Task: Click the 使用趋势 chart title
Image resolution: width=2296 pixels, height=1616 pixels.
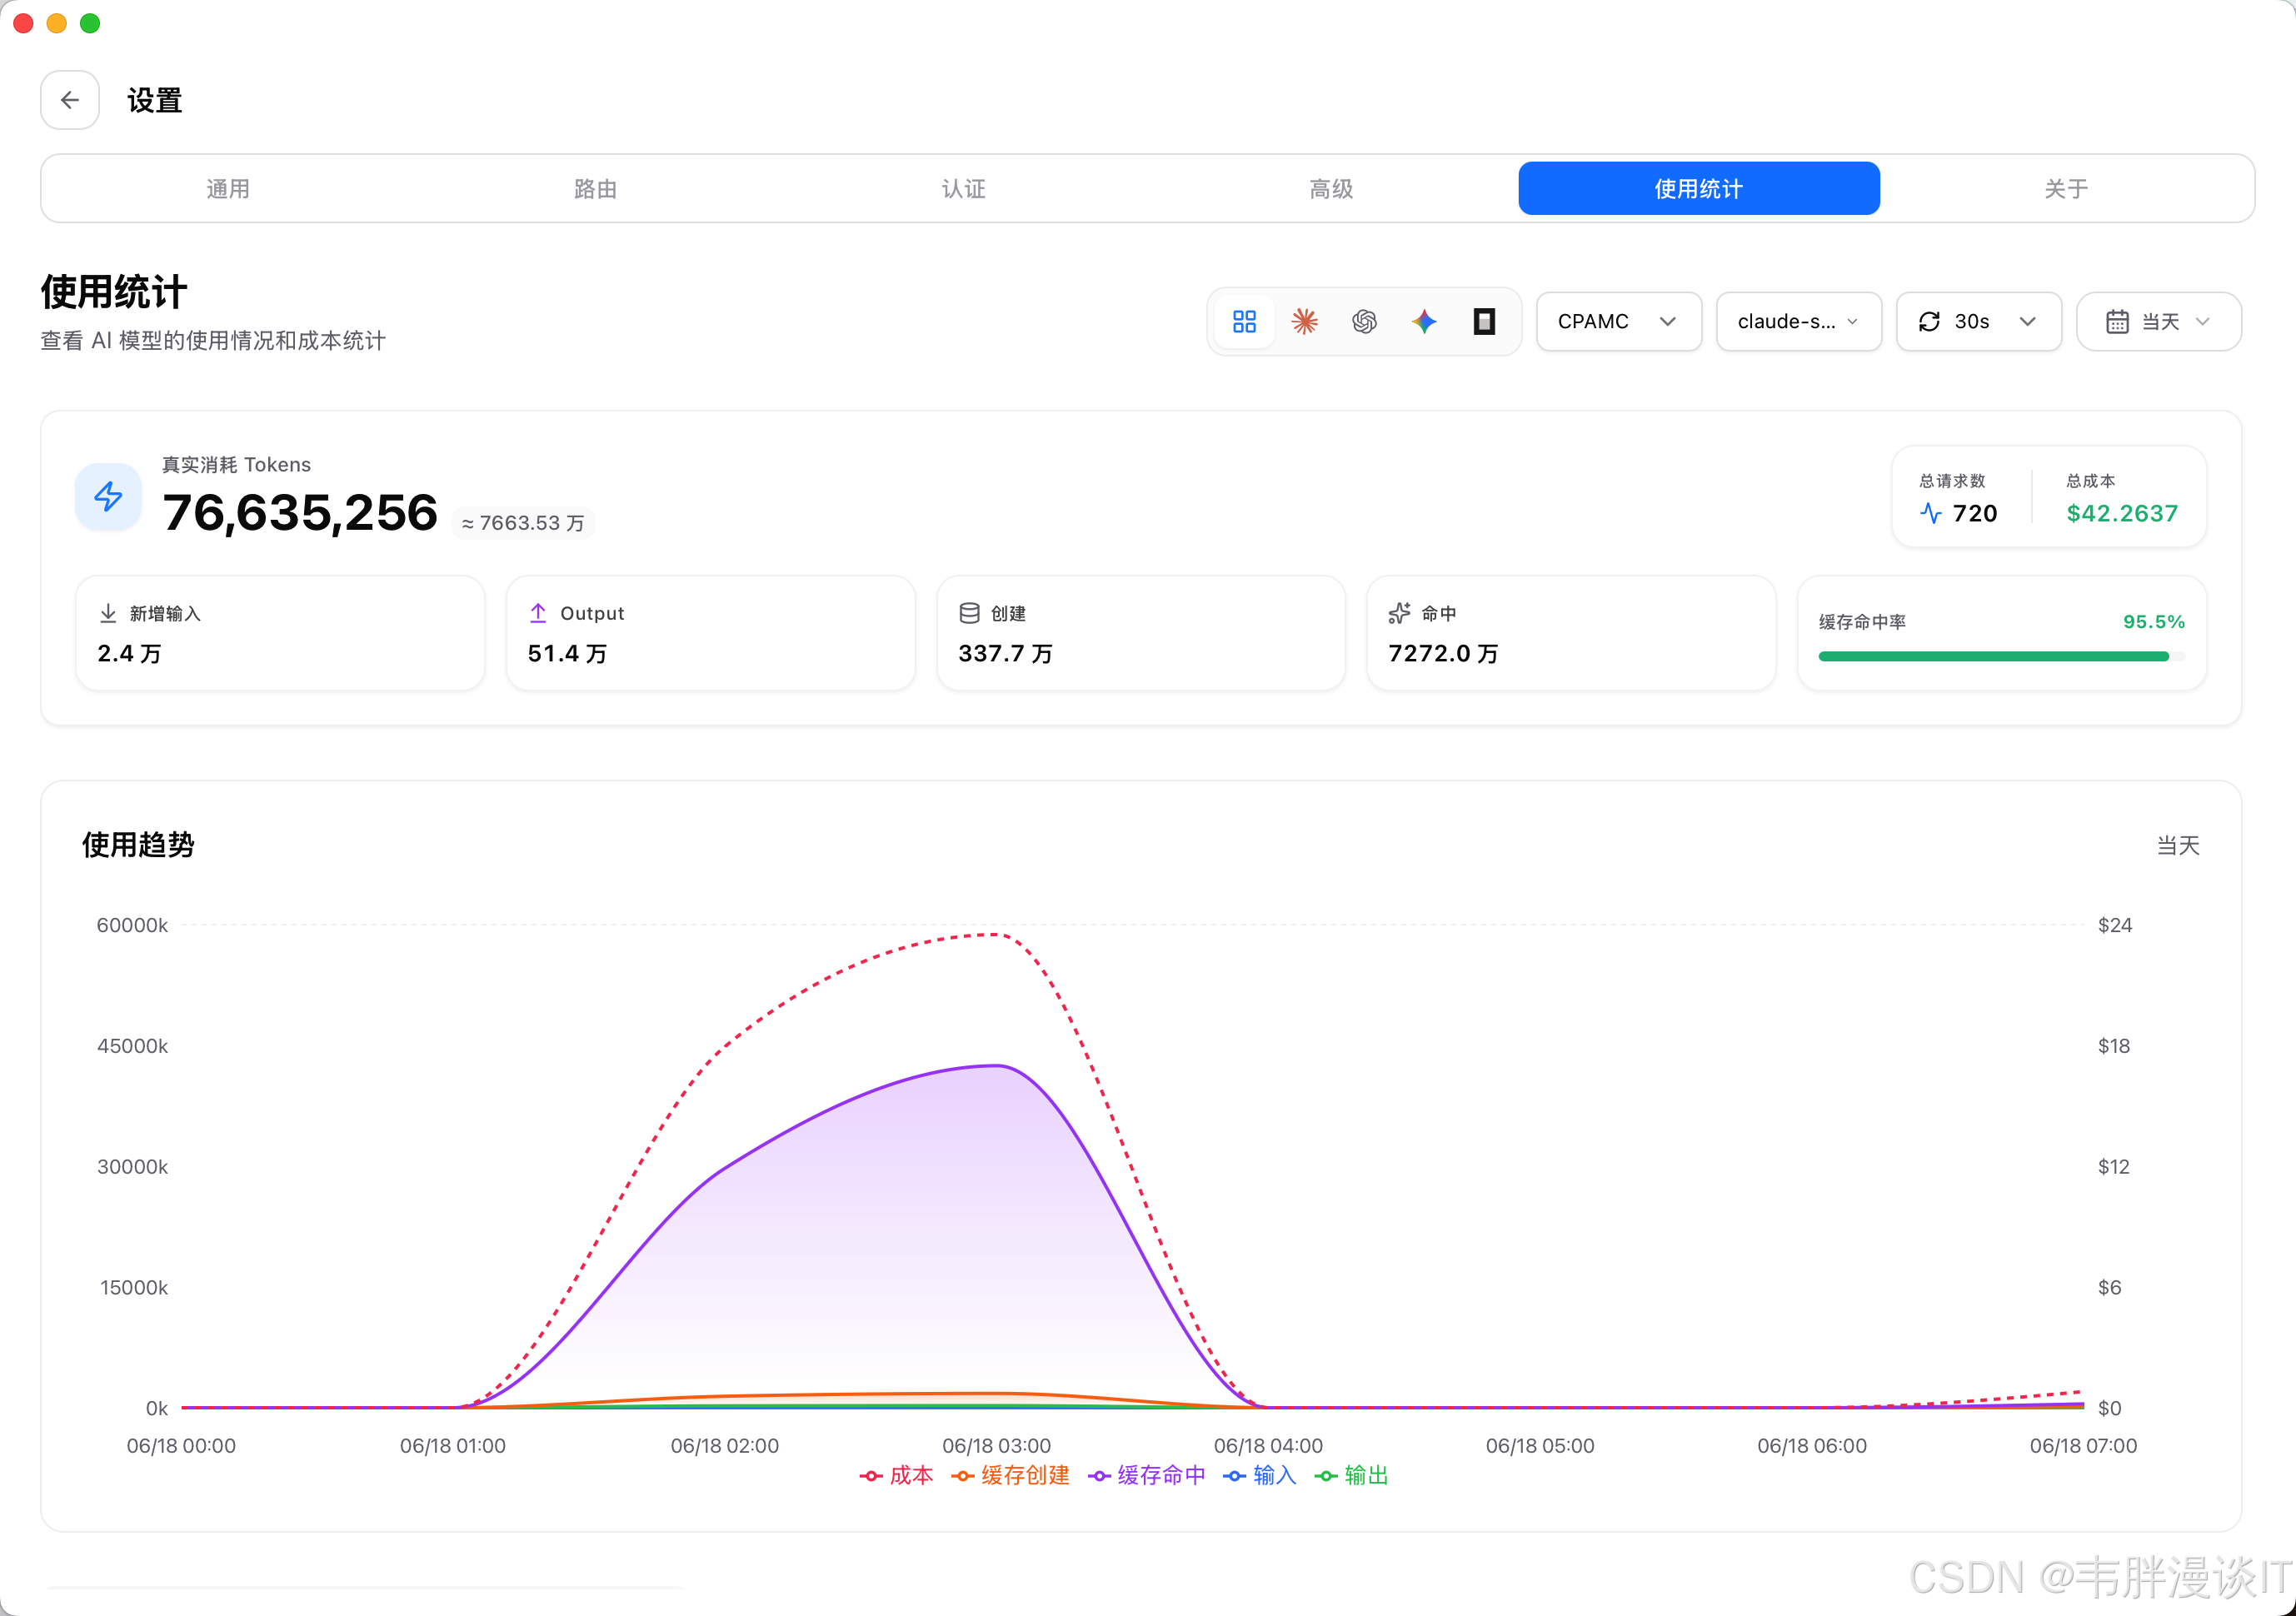Action: click(138, 845)
